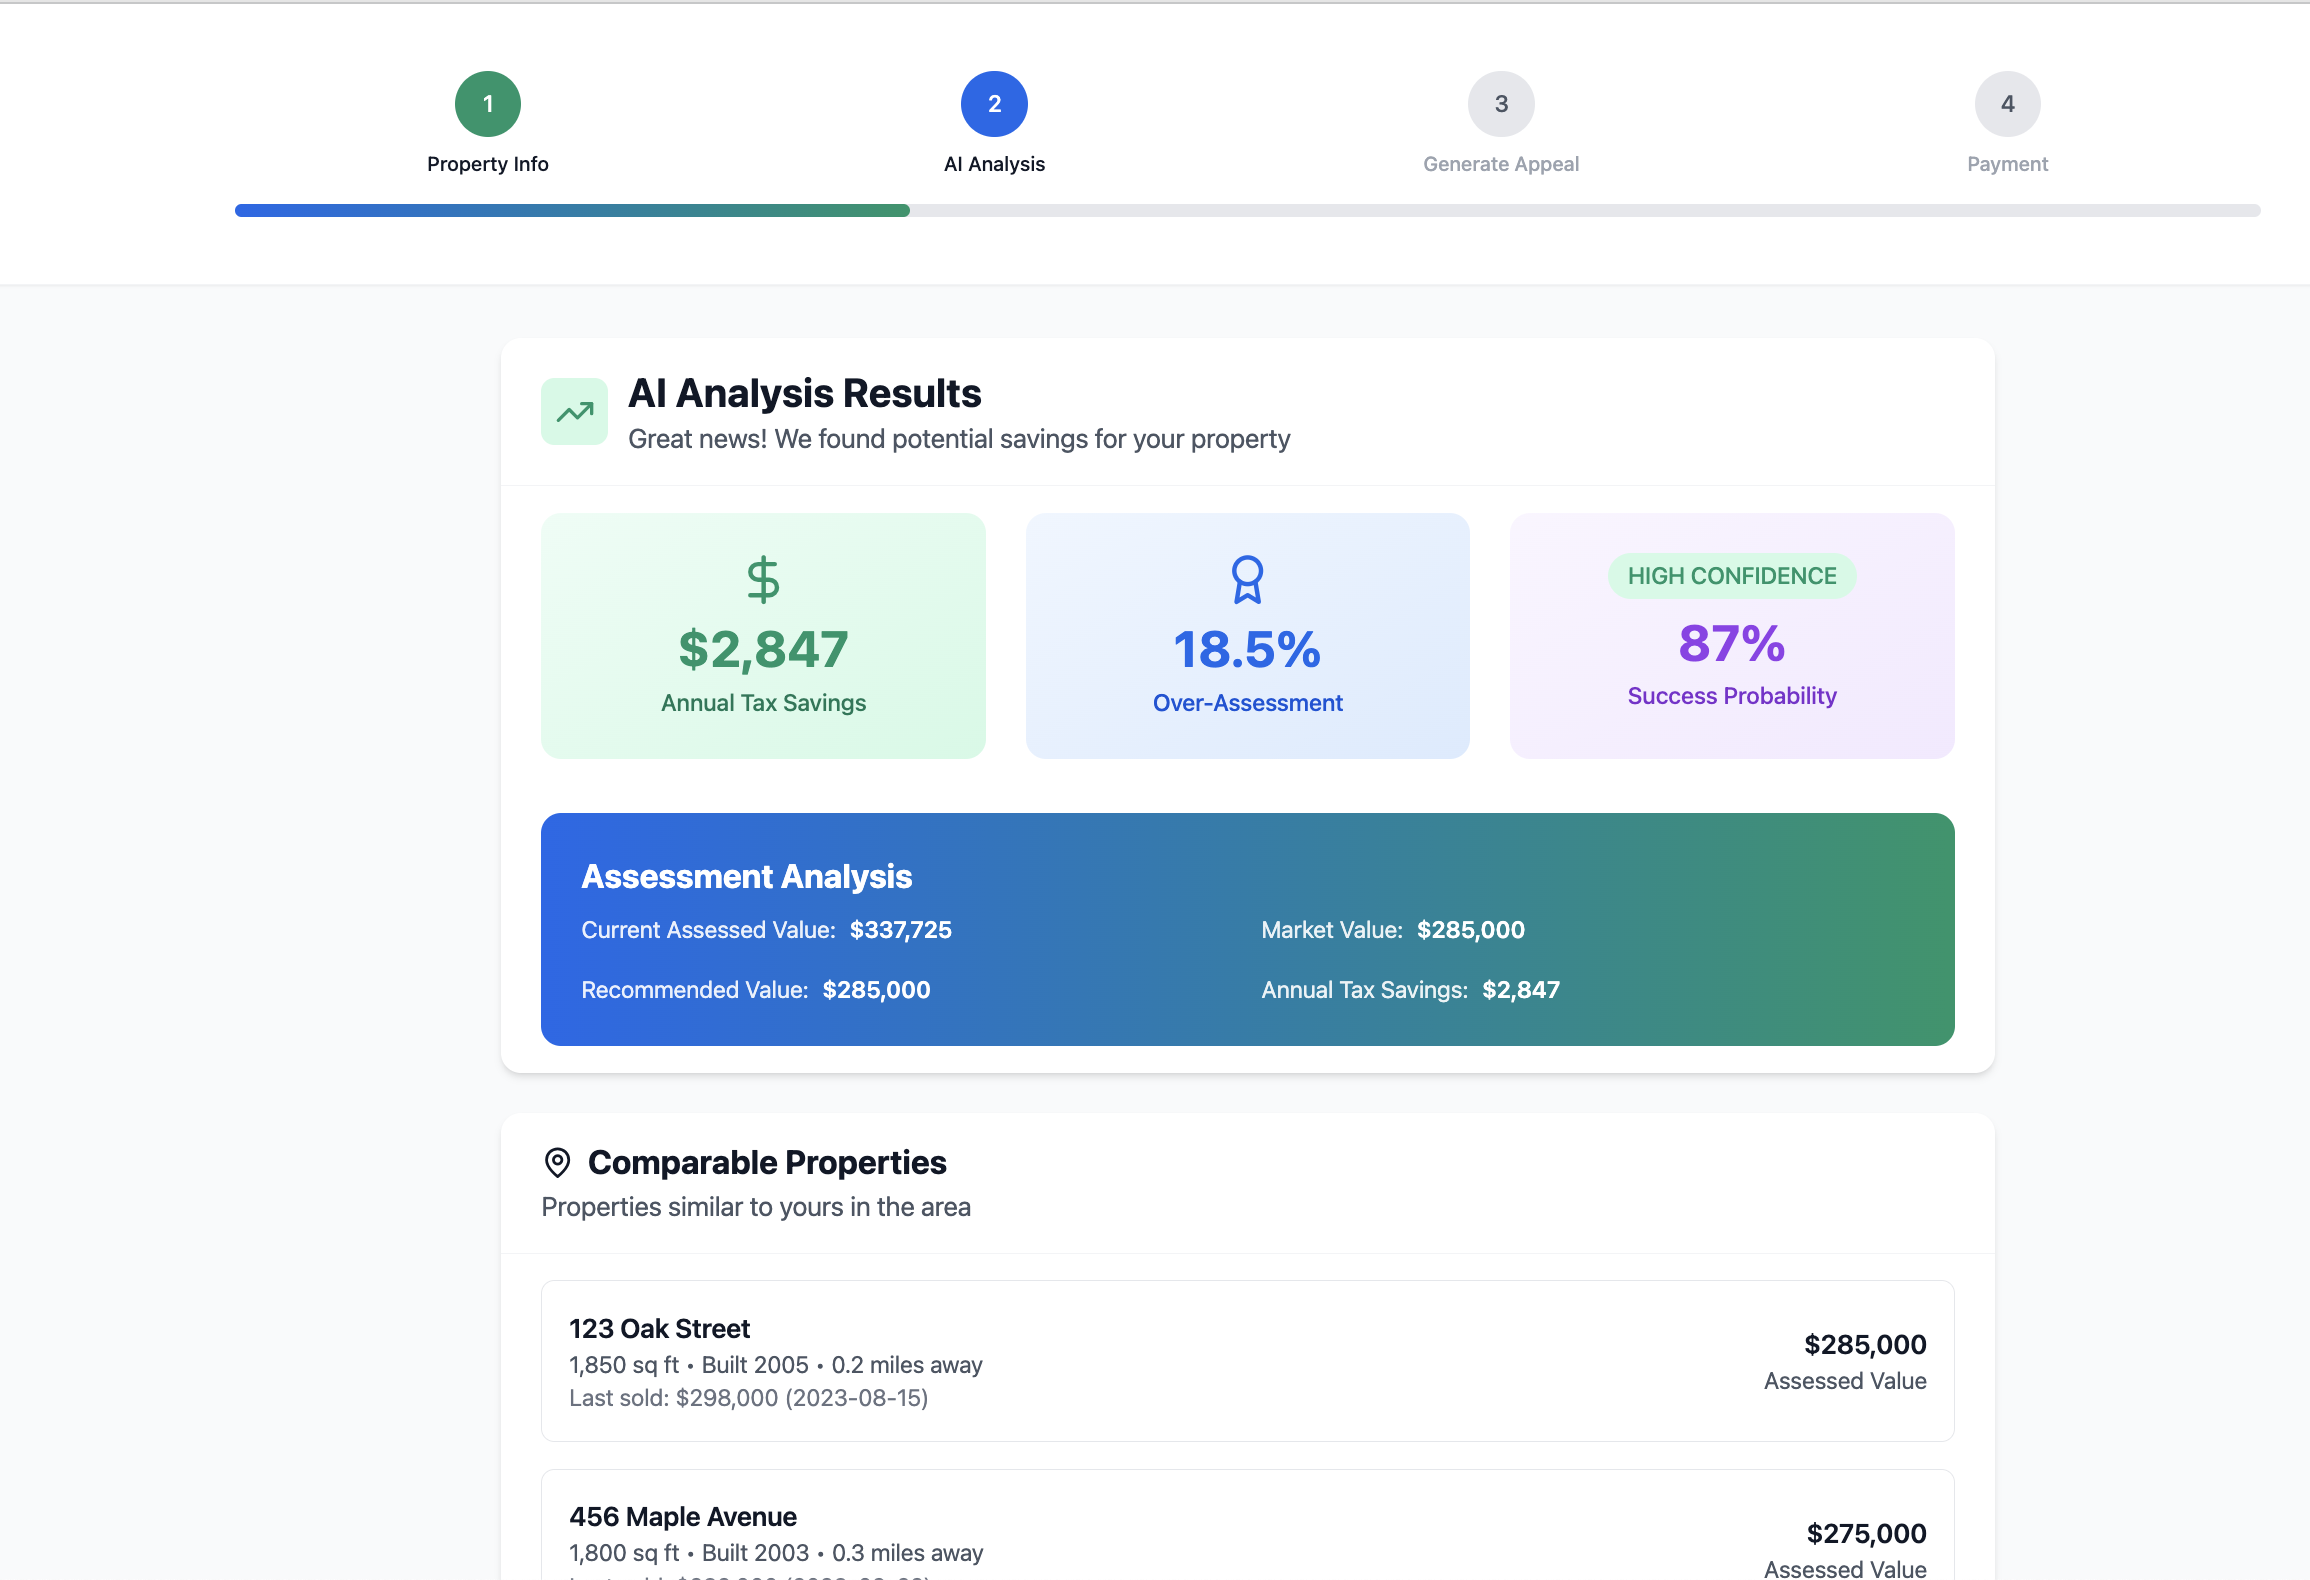The width and height of the screenshot is (2310, 1580).
Task: Open the 123 Oak Street property card
Action: pyautogui.click(x=1247, y=1360)
